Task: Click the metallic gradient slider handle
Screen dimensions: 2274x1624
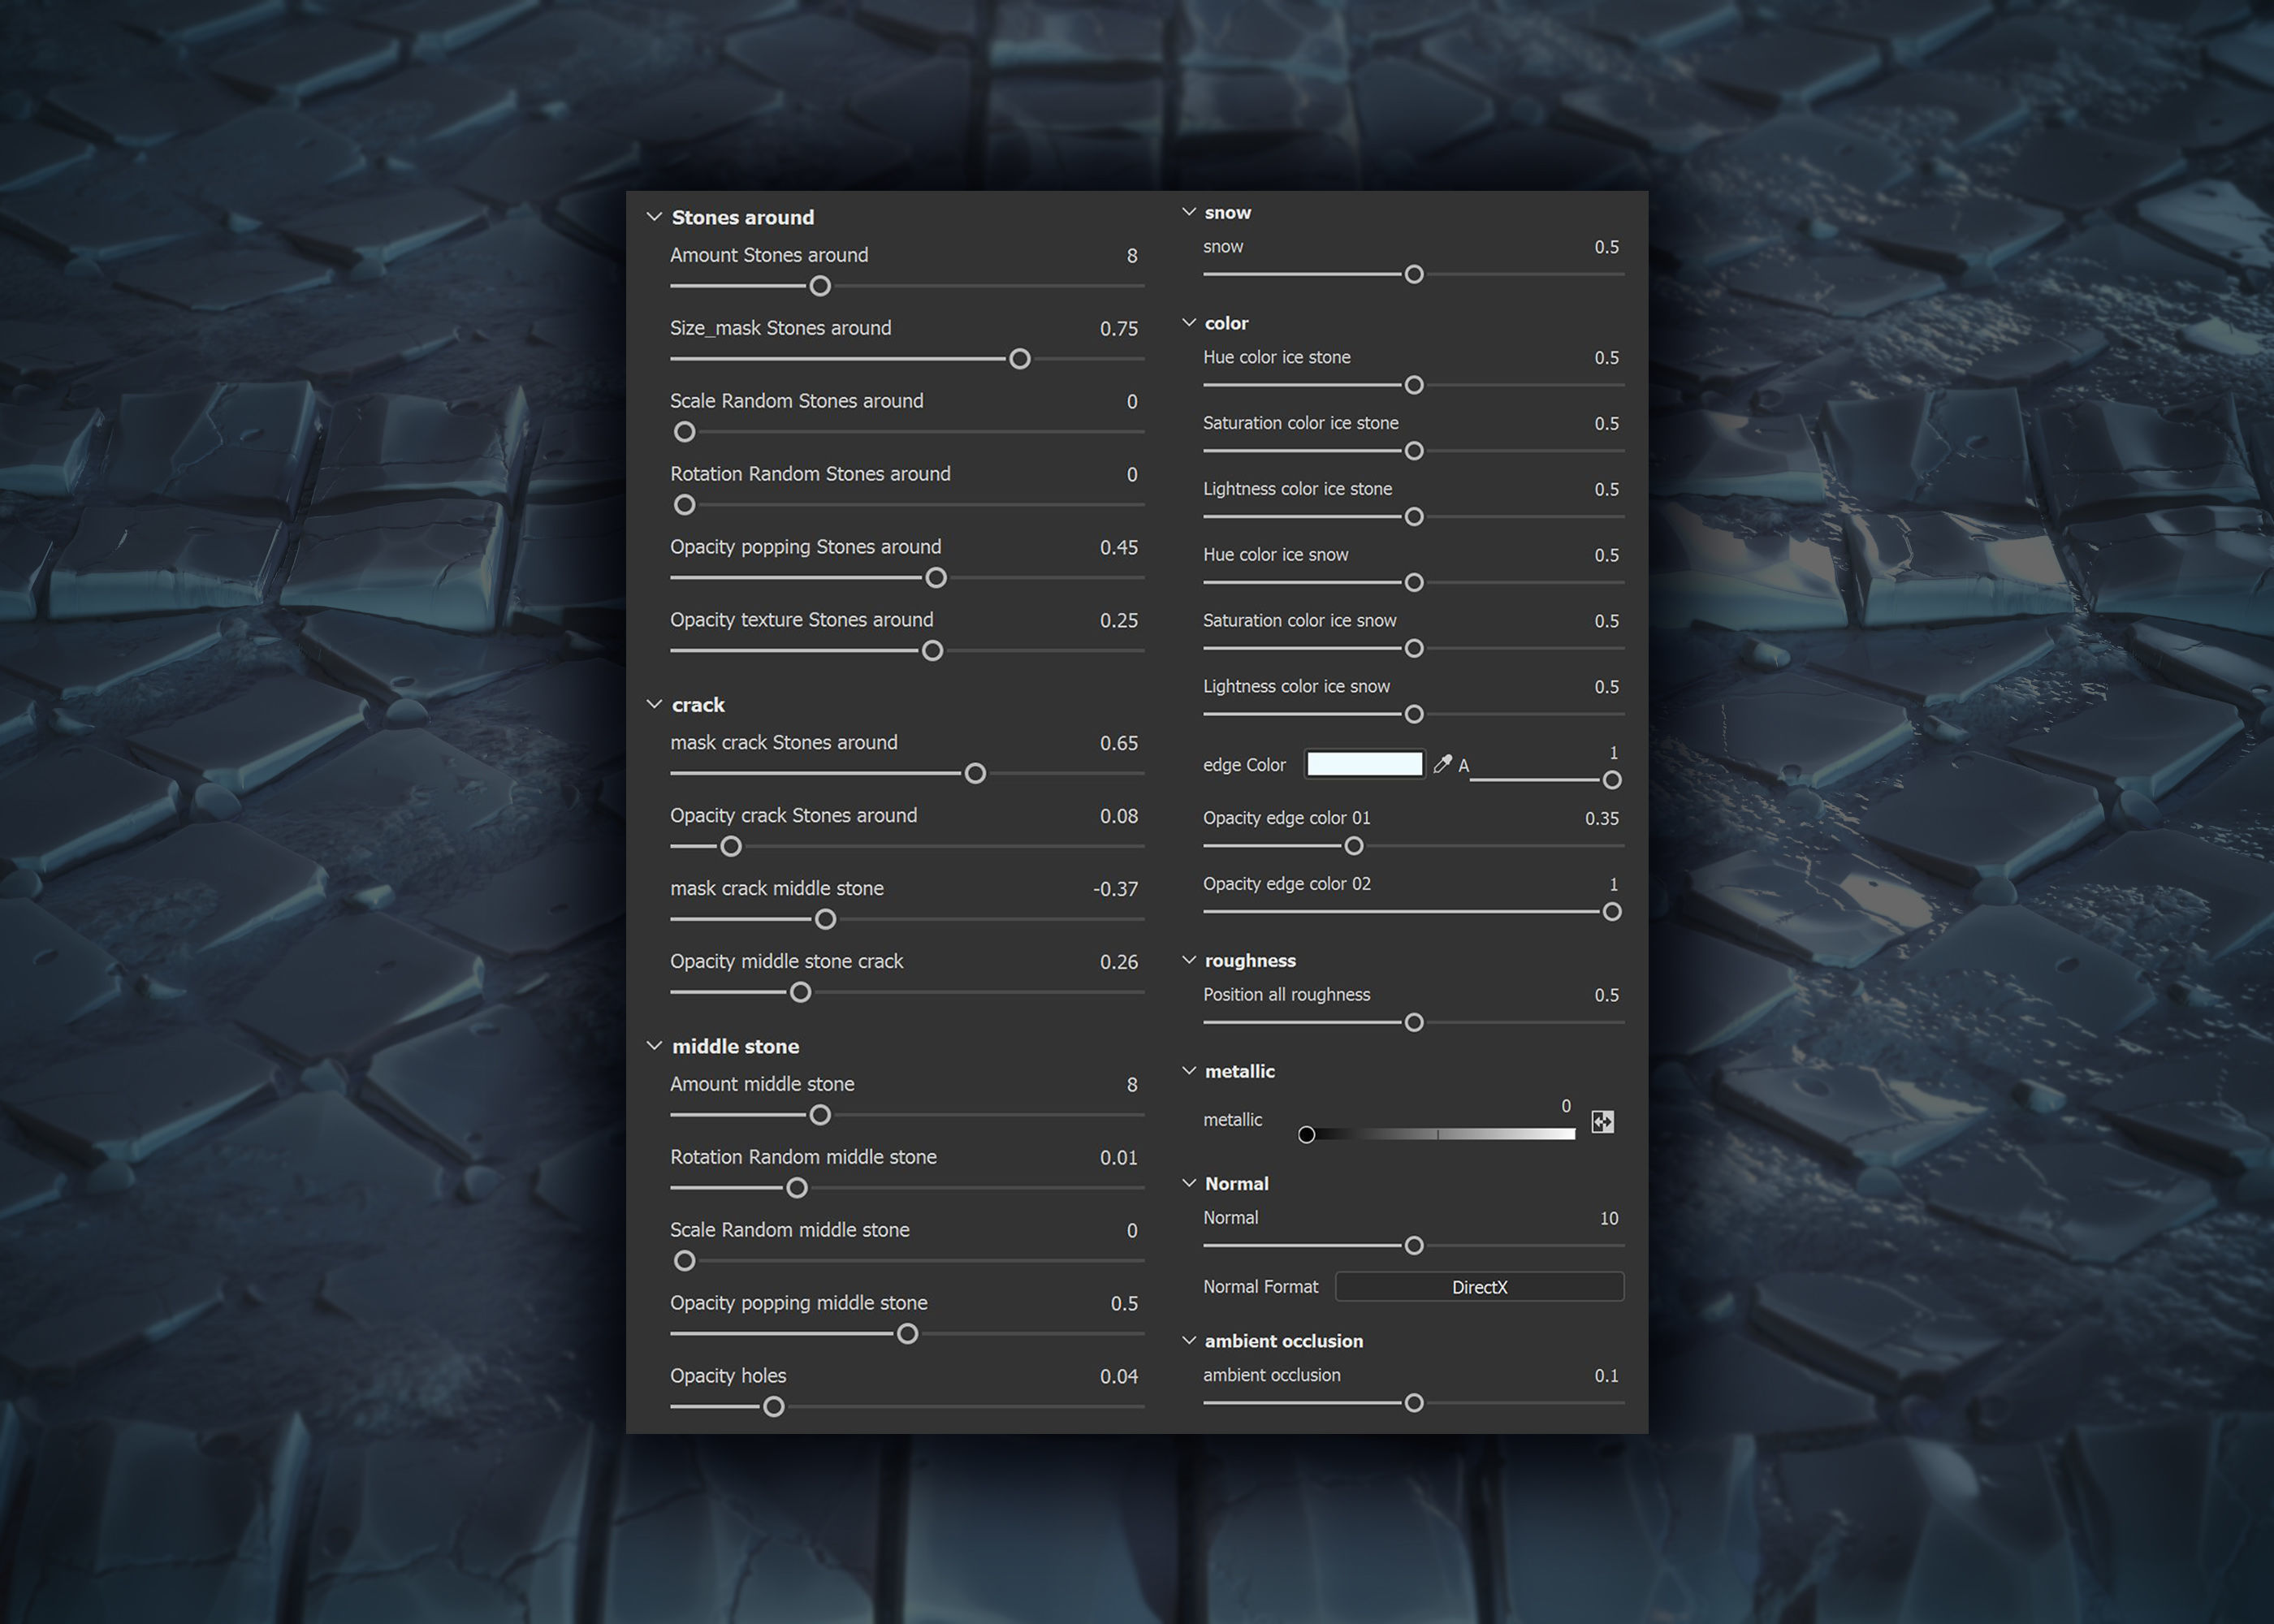Action: [x=1306, y=1134]
